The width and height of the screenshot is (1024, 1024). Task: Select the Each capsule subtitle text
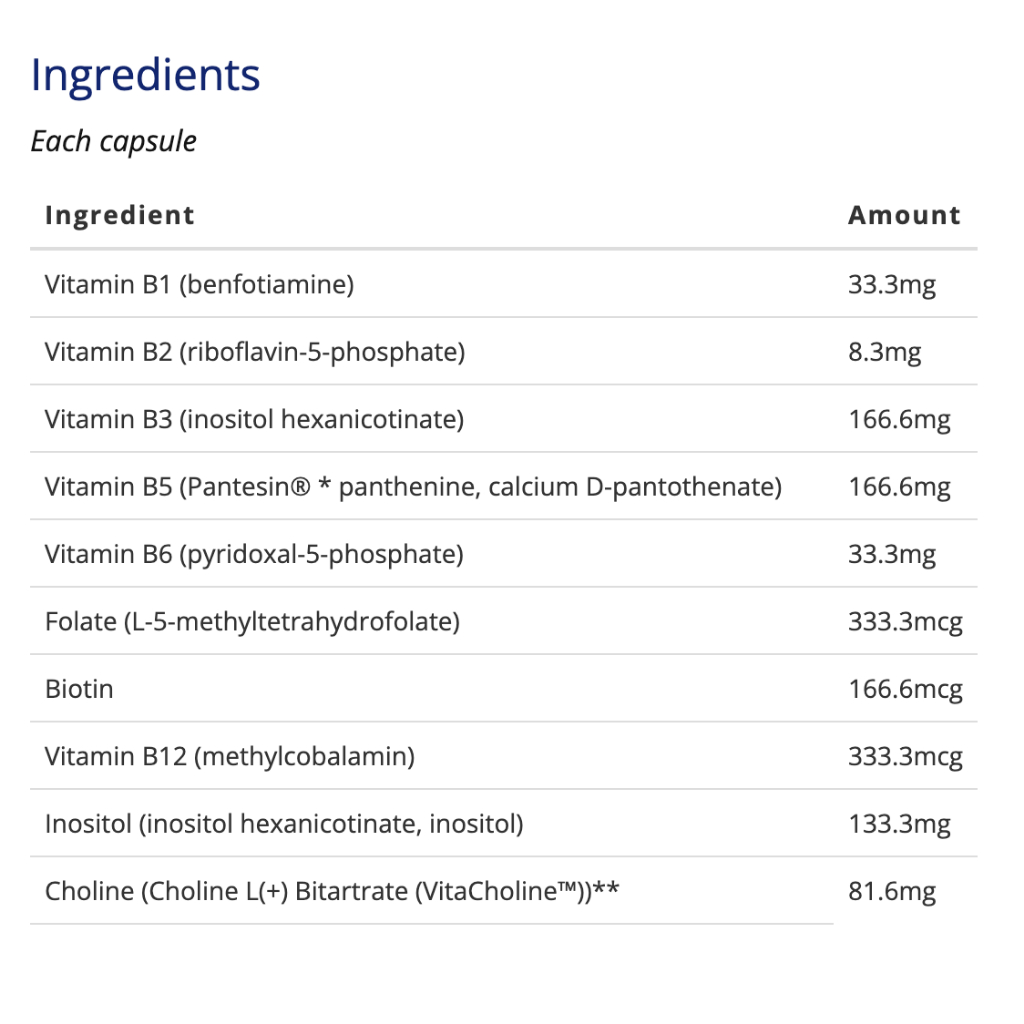click(x=114, y=142)
